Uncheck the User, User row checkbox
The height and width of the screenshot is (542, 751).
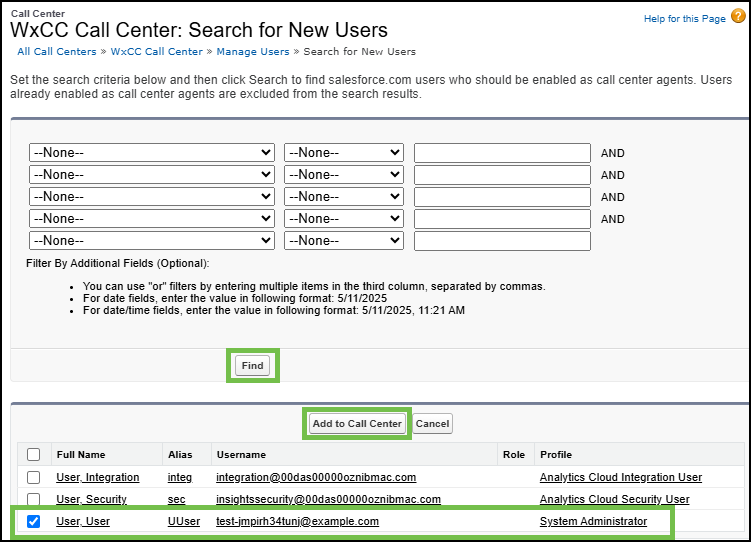34,521
